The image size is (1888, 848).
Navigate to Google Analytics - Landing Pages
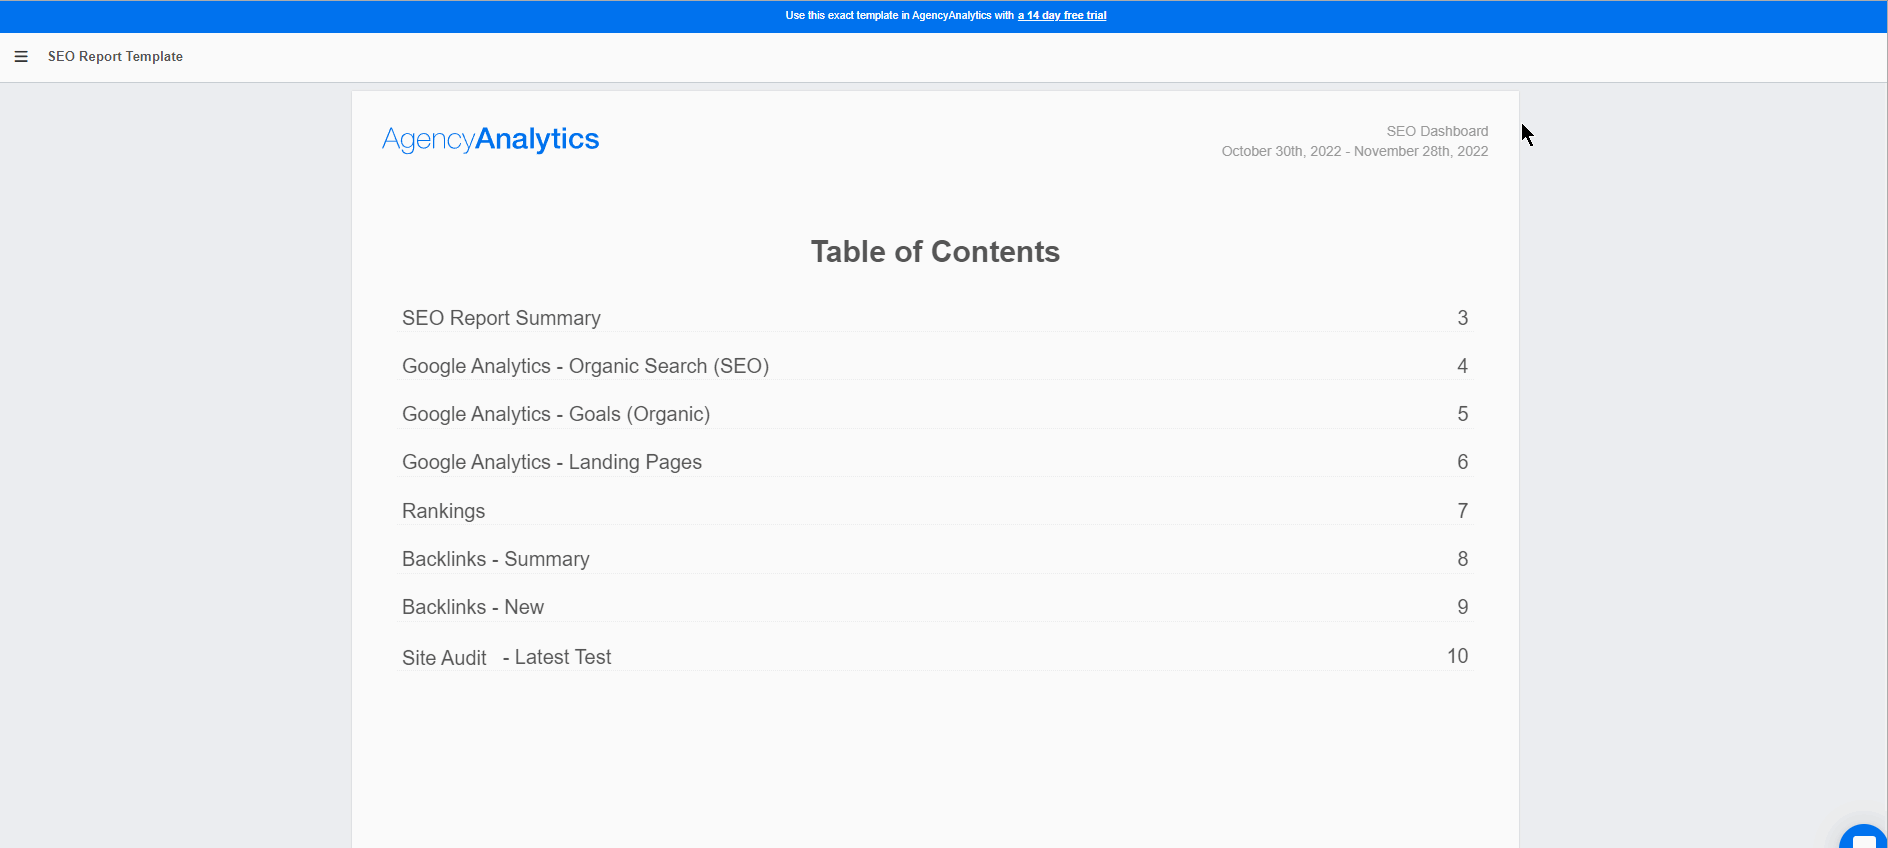551,462
